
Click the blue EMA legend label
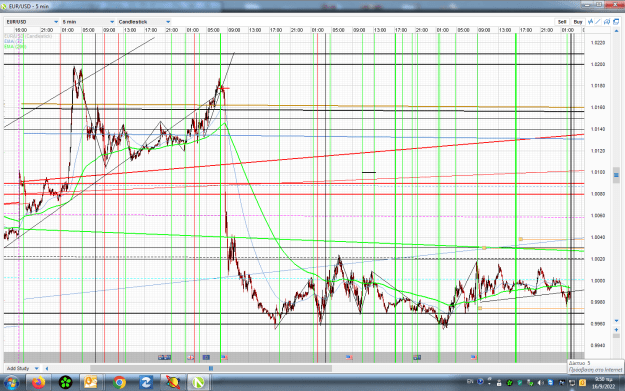pyautogui.click(x=14, y=41)
